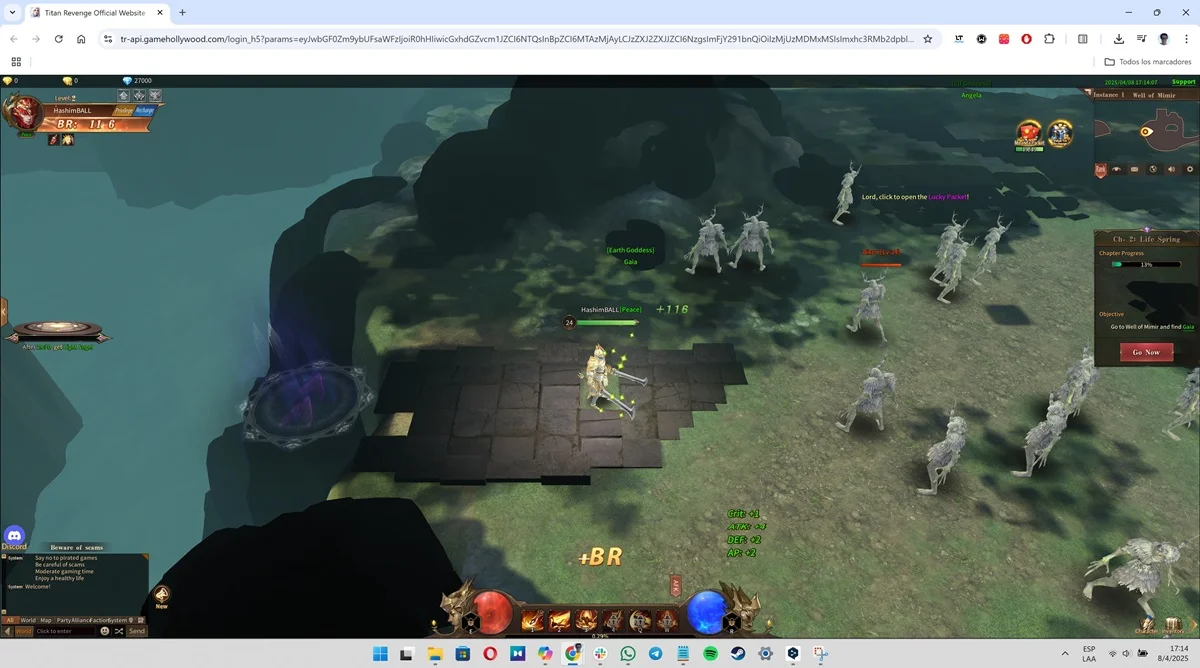
Task: Toggle the speaker sound icon near the minimap
Action: pos(1172,169)
